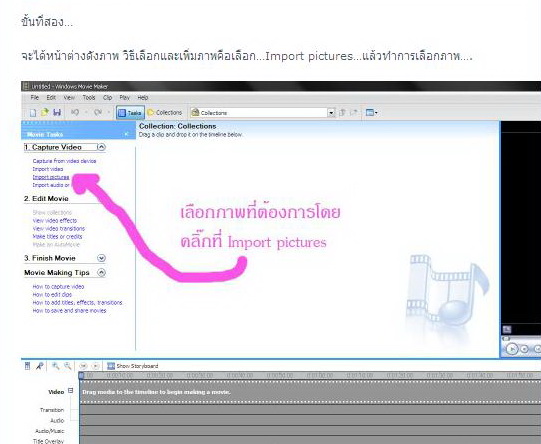Go up one level in collections

click(x=342, y=112)
